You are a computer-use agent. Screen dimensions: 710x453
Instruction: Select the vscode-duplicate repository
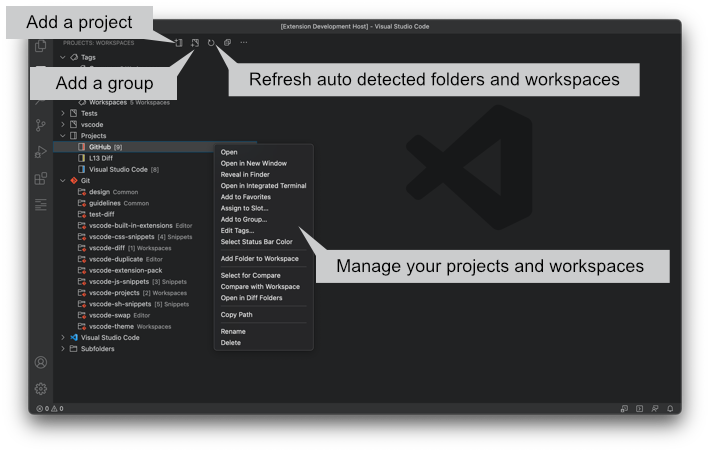click(134, 259)
